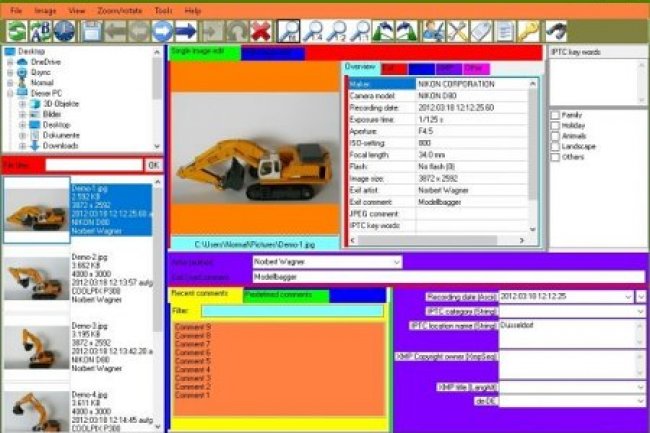Click the crossed tools settings icon
The height and width of the screenshot is (433, 650).
457,31
